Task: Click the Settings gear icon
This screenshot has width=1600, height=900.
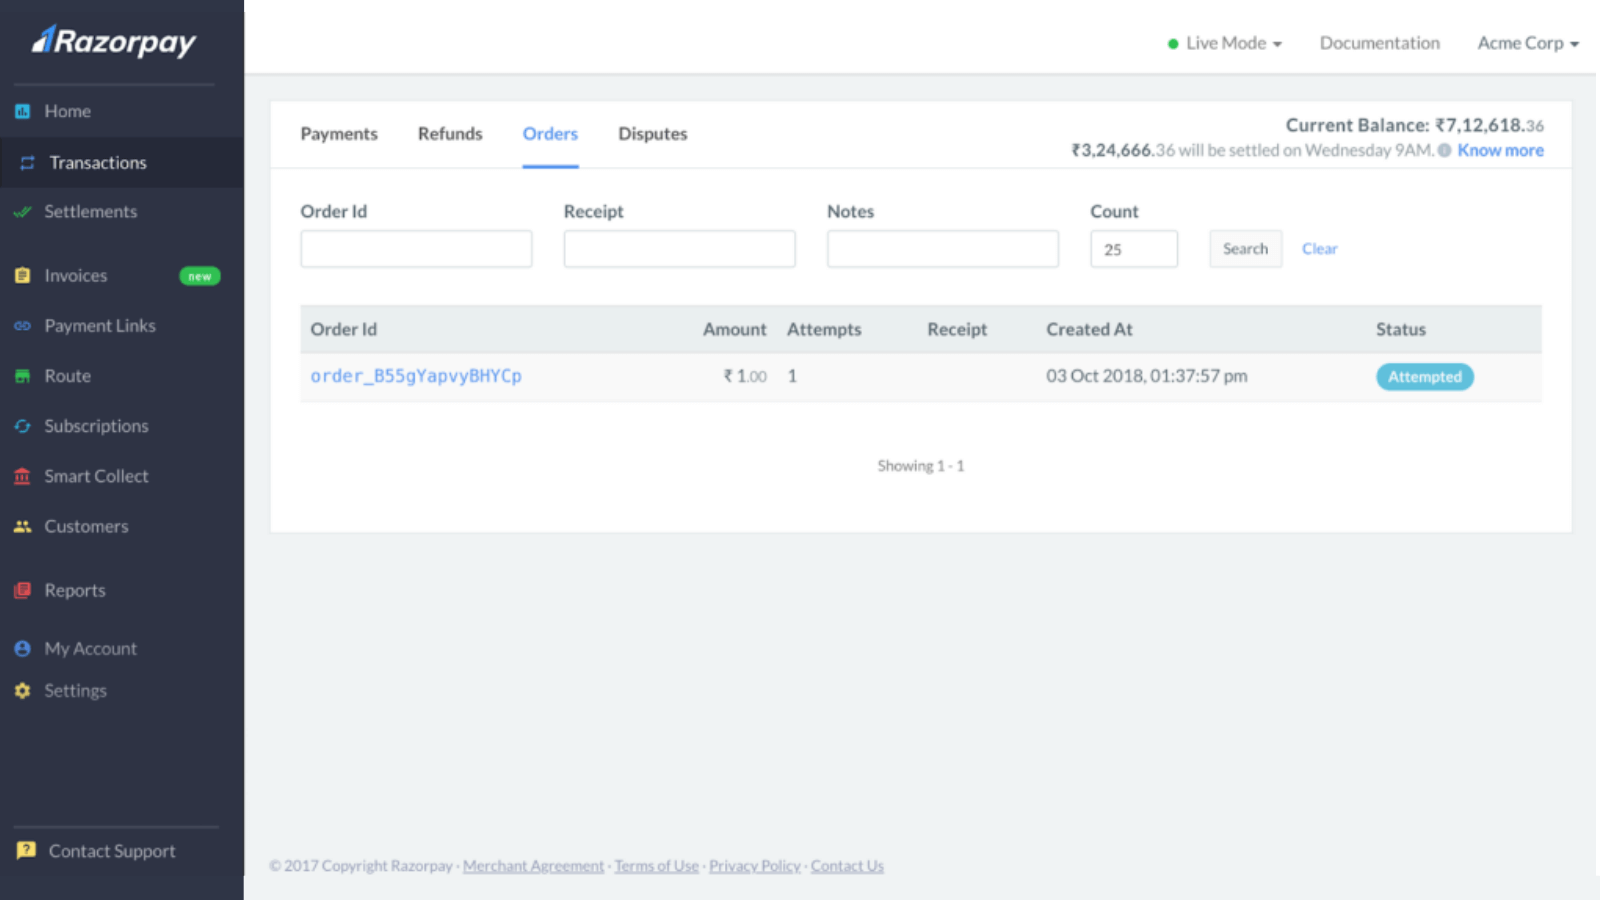Action: point(22,690)
